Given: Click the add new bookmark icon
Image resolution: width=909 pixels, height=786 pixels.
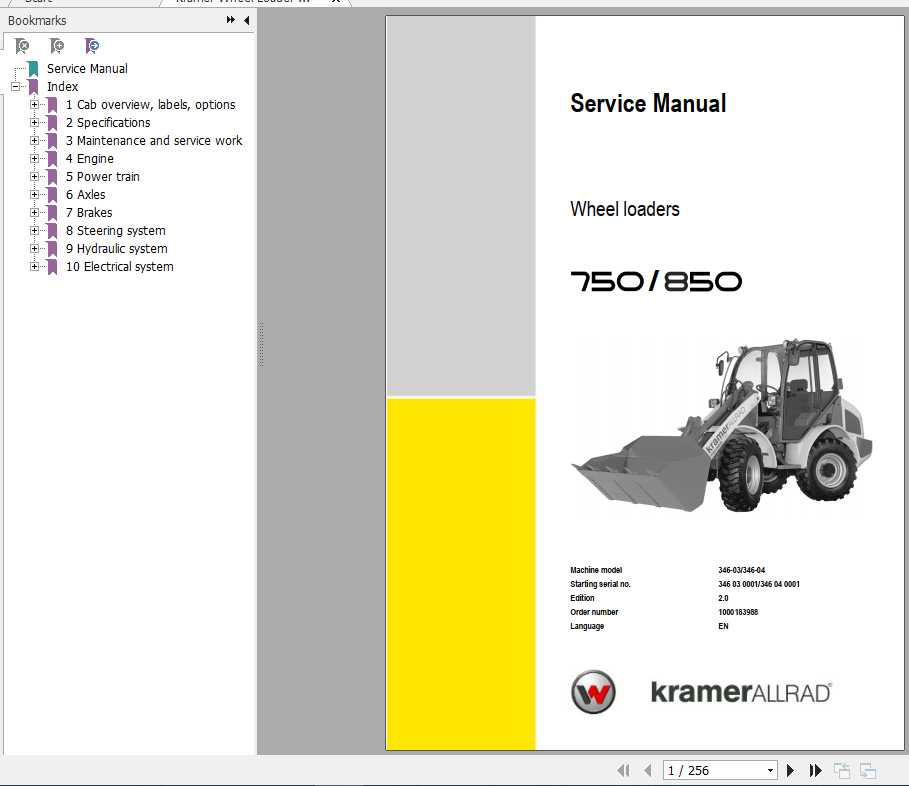Looking at the screenshot, I should coord(57,46).
